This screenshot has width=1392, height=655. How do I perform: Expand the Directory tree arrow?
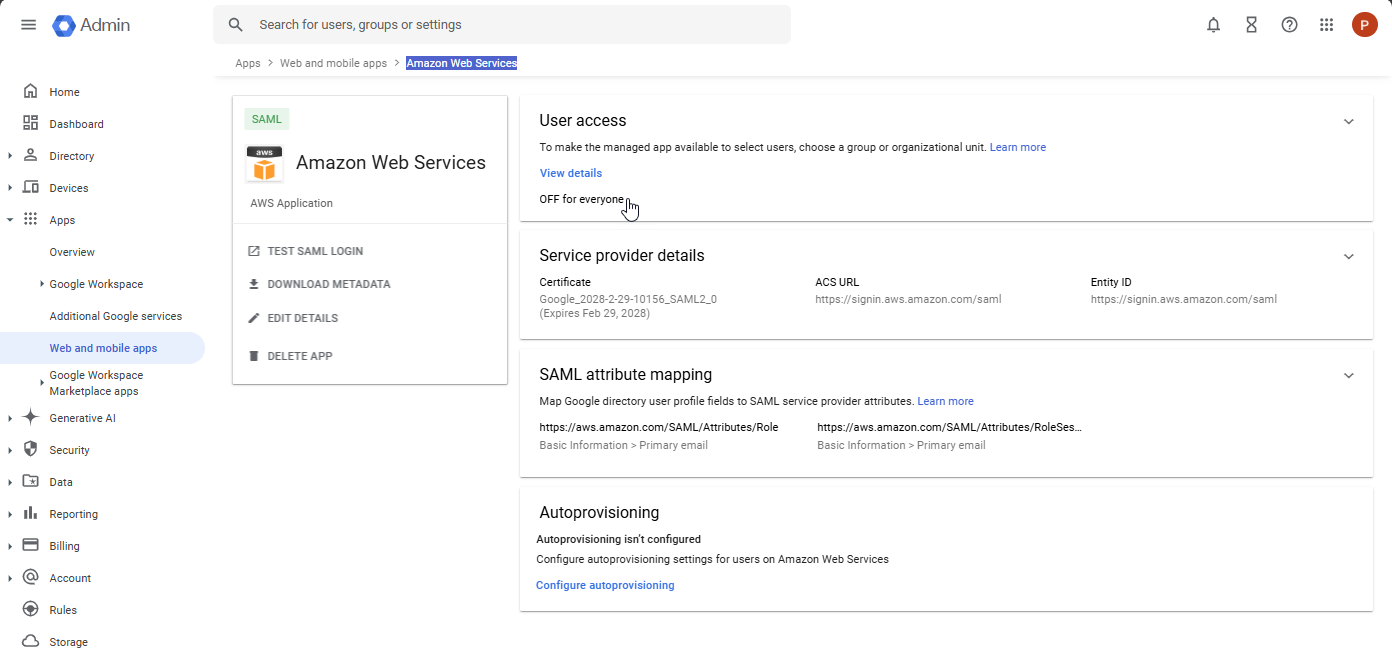(x=10, y=156)
